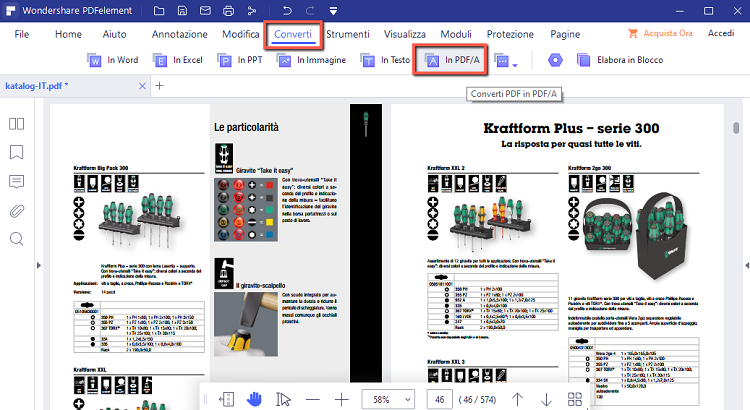
Task: Toggle page fit width icon in bottom bar
Action: pos(226,399)
